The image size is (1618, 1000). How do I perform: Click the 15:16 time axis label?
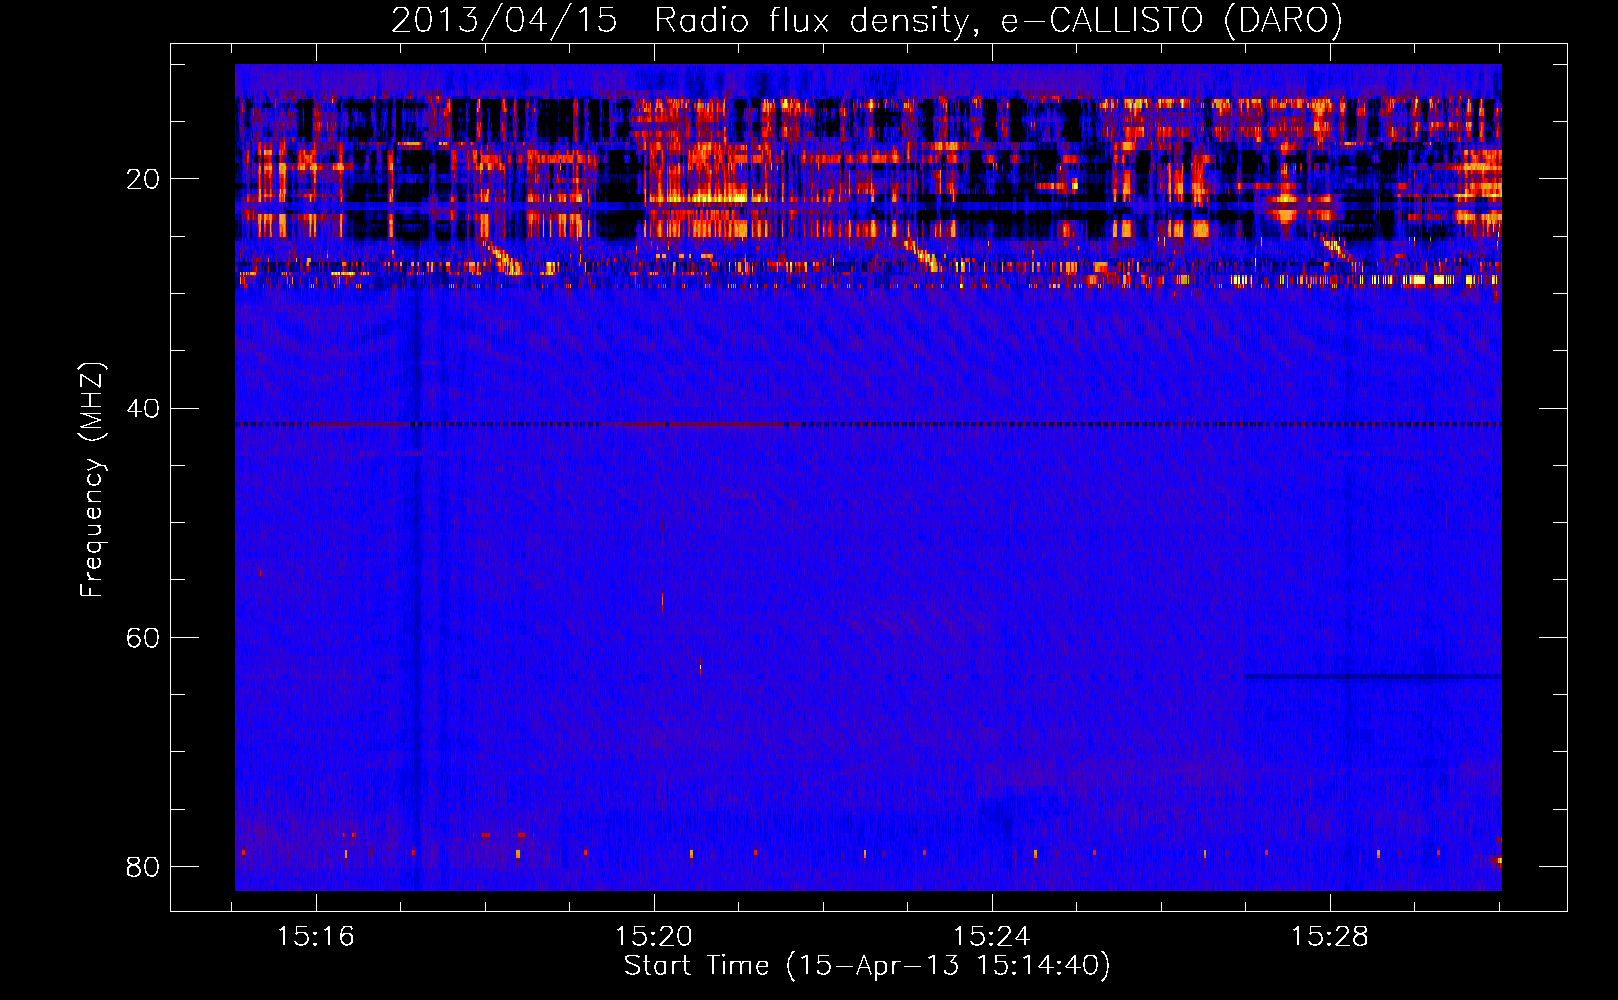(316, 937)
